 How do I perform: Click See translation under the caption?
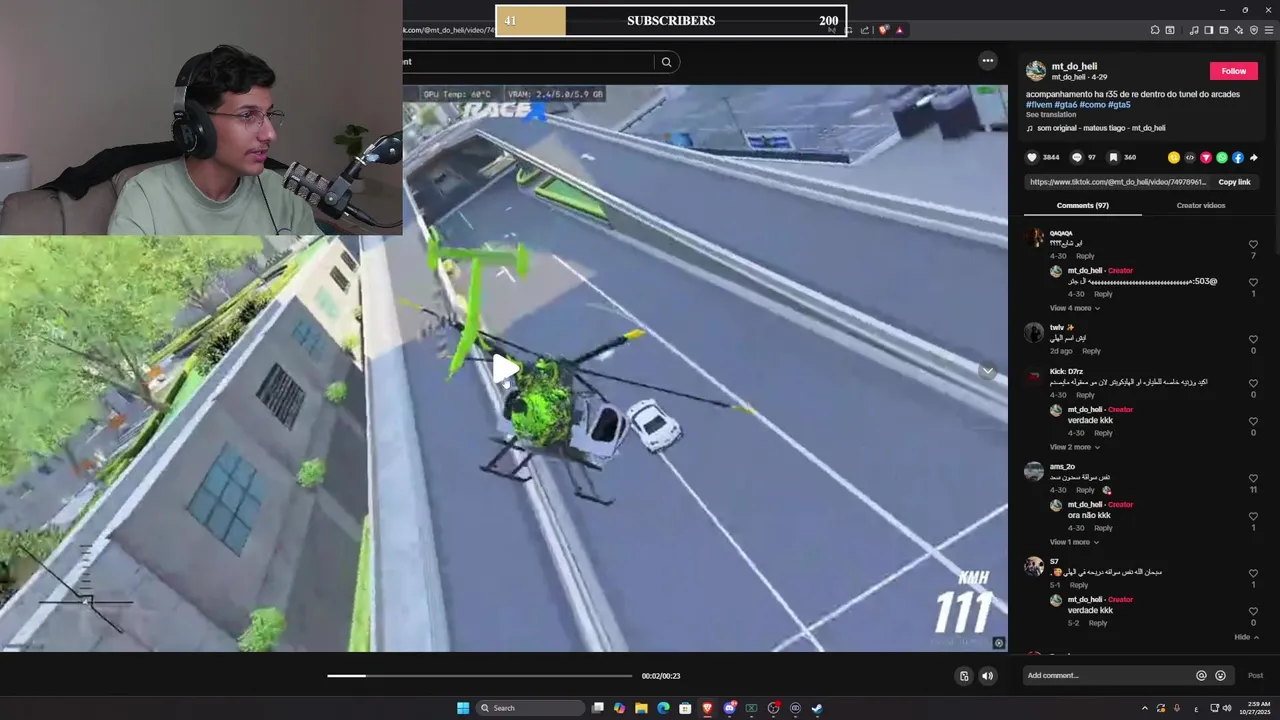point(1051,115)
